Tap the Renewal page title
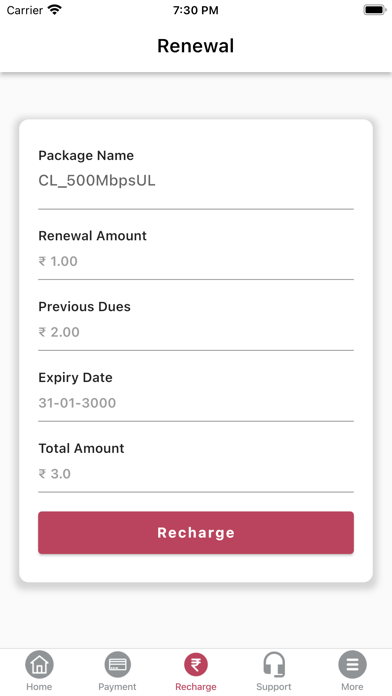392x696 pixels. click(x=196, y=46)
